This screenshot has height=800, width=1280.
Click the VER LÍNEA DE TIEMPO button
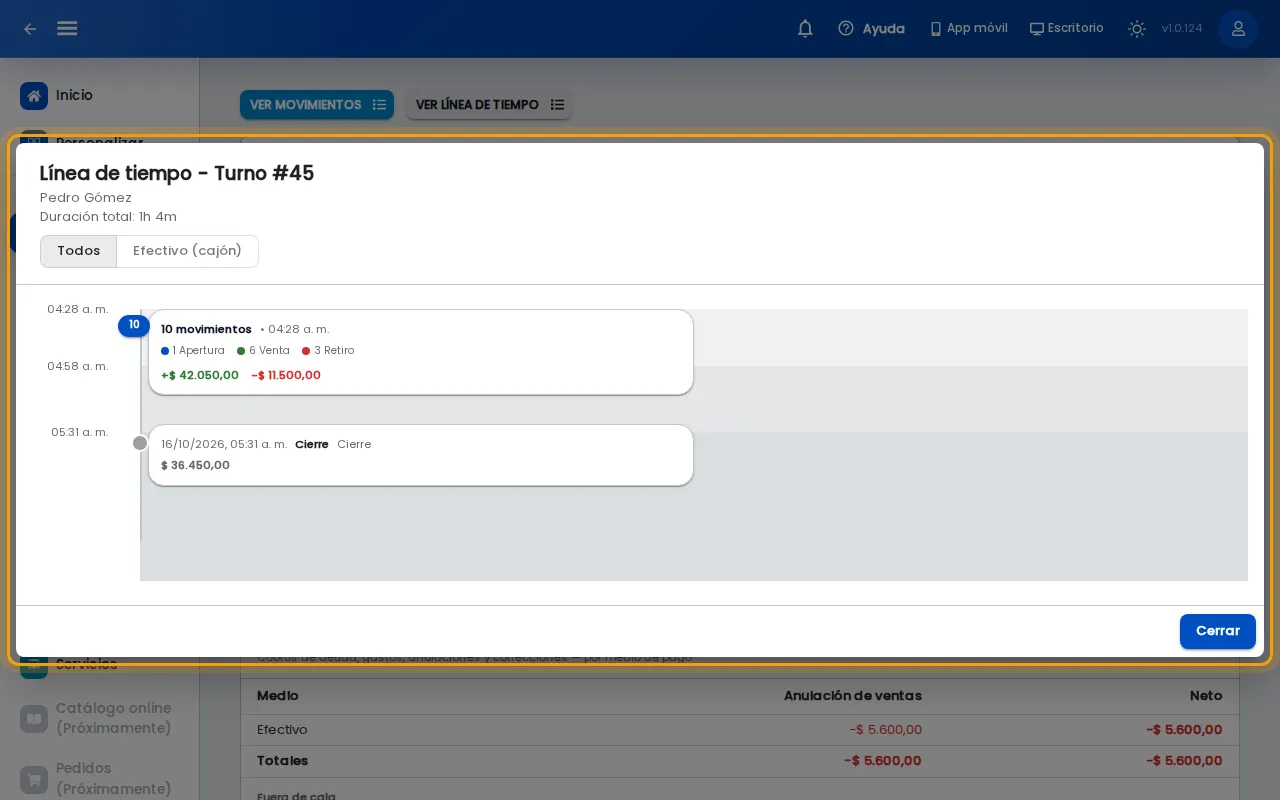pyautogui.click(x=489, y=105)
